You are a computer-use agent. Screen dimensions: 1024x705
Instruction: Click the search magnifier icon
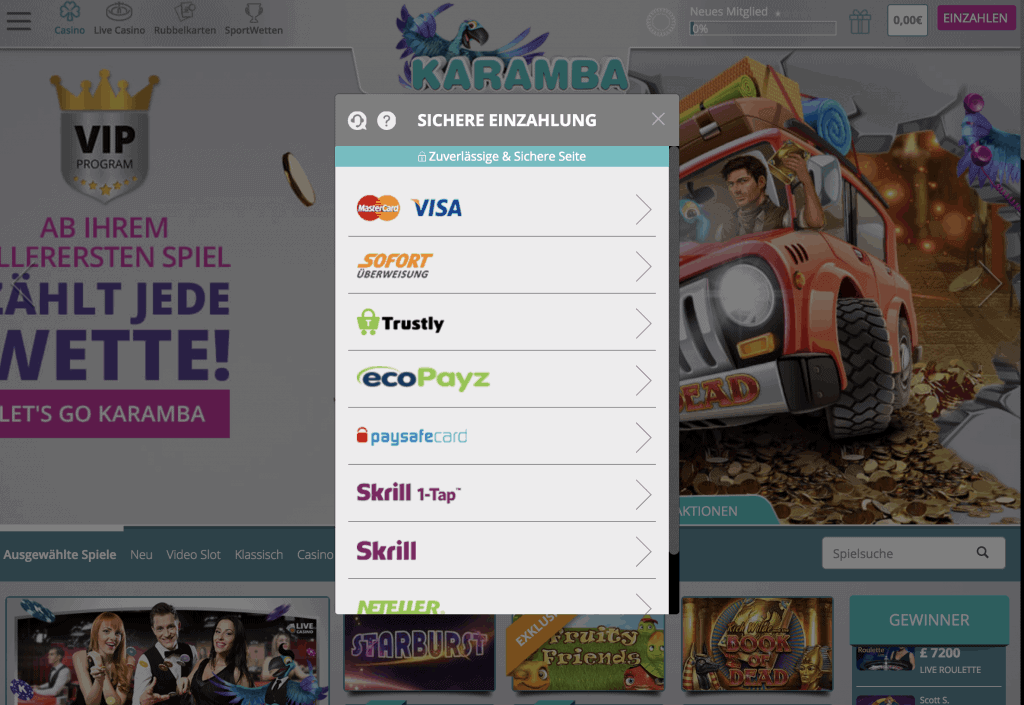[x=982, y=552]
